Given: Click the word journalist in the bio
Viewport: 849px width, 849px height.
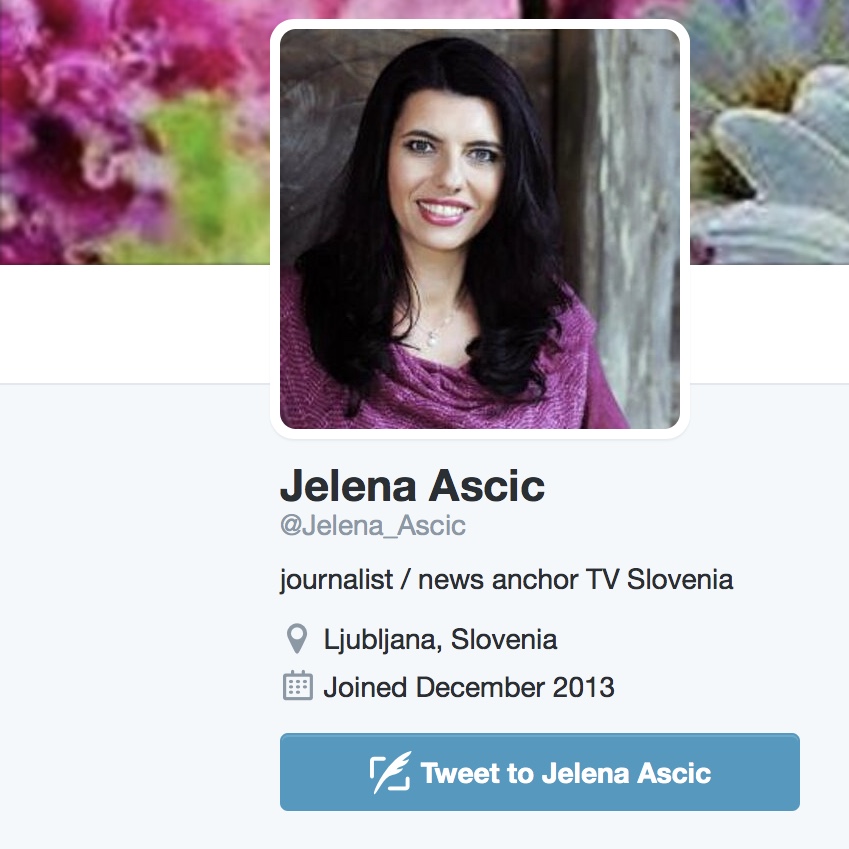Looking at the screenshot, I should click(336, 580).
